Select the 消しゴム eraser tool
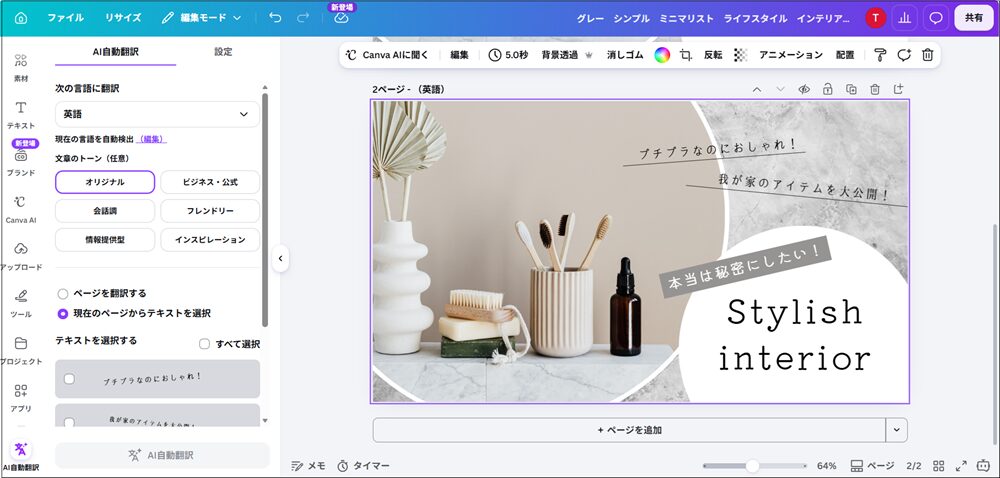Screen dimensions: 1000x478 pyautogui.click(x=625, y=55)
